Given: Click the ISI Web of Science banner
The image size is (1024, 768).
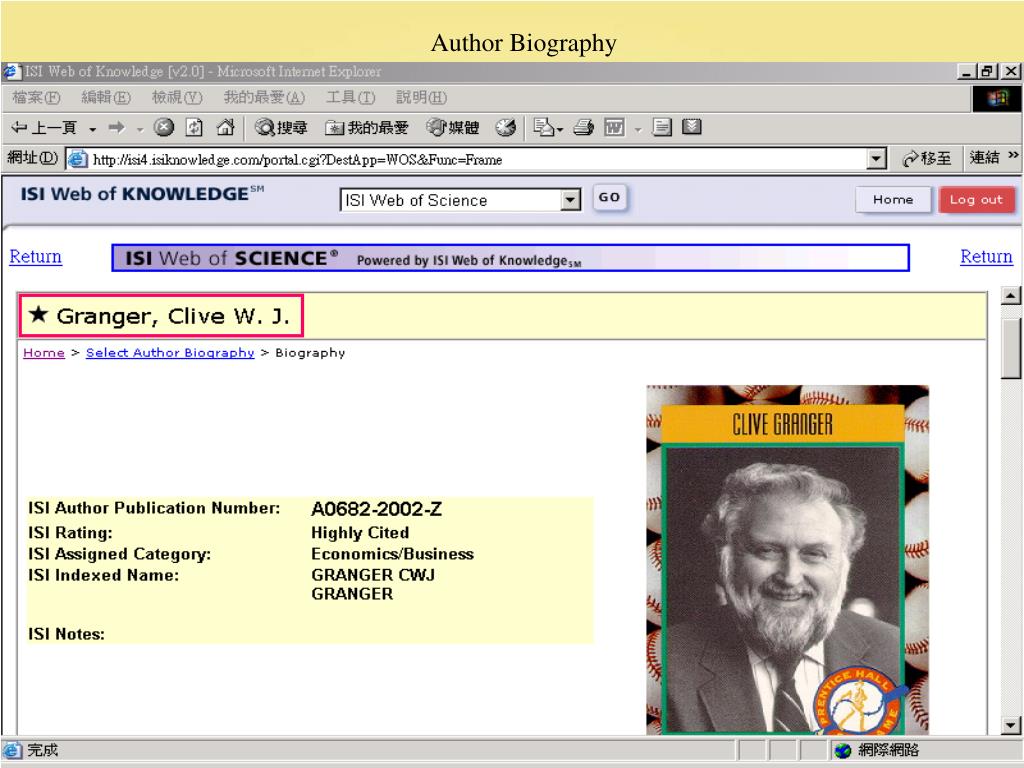Looking at the screenshot, I should pyautogui.click(x=511, y=258).
